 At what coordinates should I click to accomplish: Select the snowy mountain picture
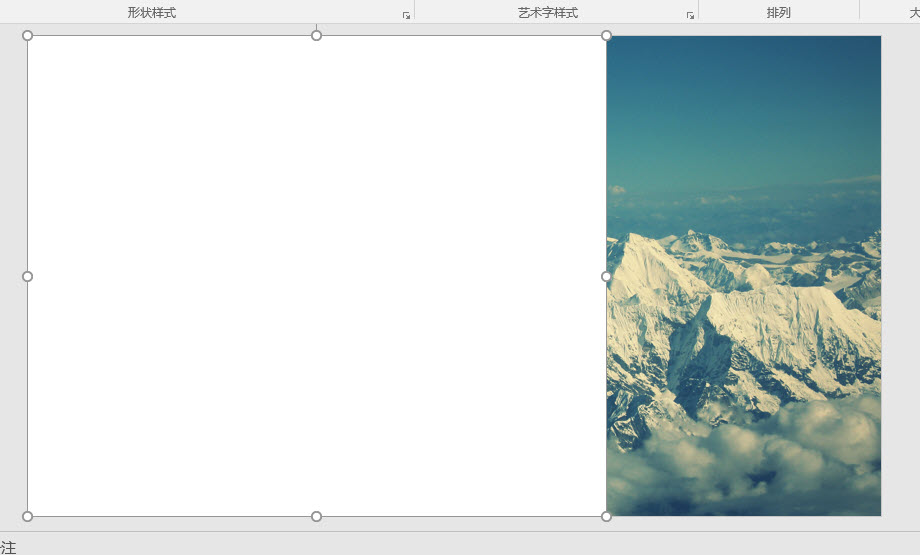click(744, 276)
